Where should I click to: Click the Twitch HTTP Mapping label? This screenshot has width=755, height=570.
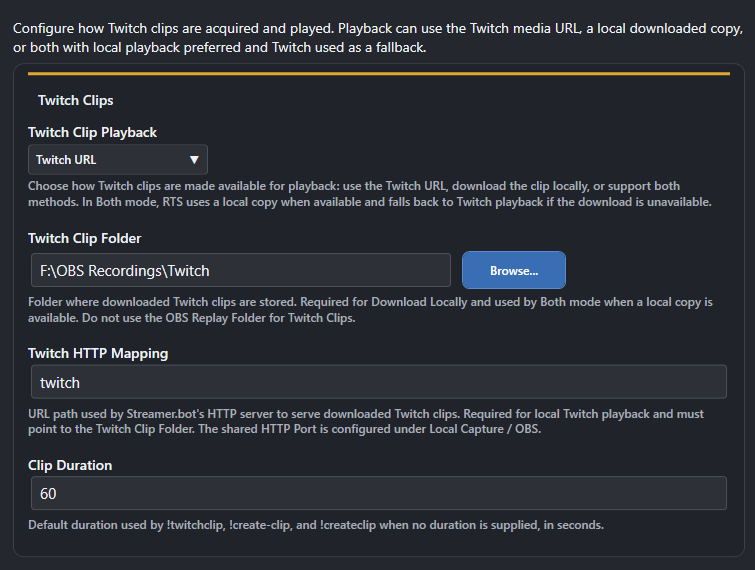click(98, 353)
